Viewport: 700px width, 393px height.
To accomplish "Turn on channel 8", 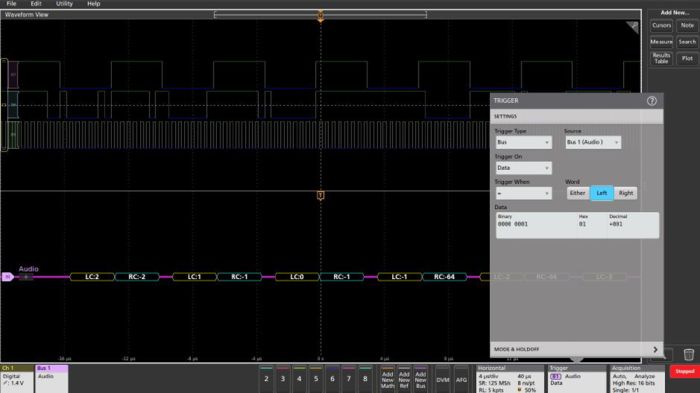I will (x=365, y=379).
